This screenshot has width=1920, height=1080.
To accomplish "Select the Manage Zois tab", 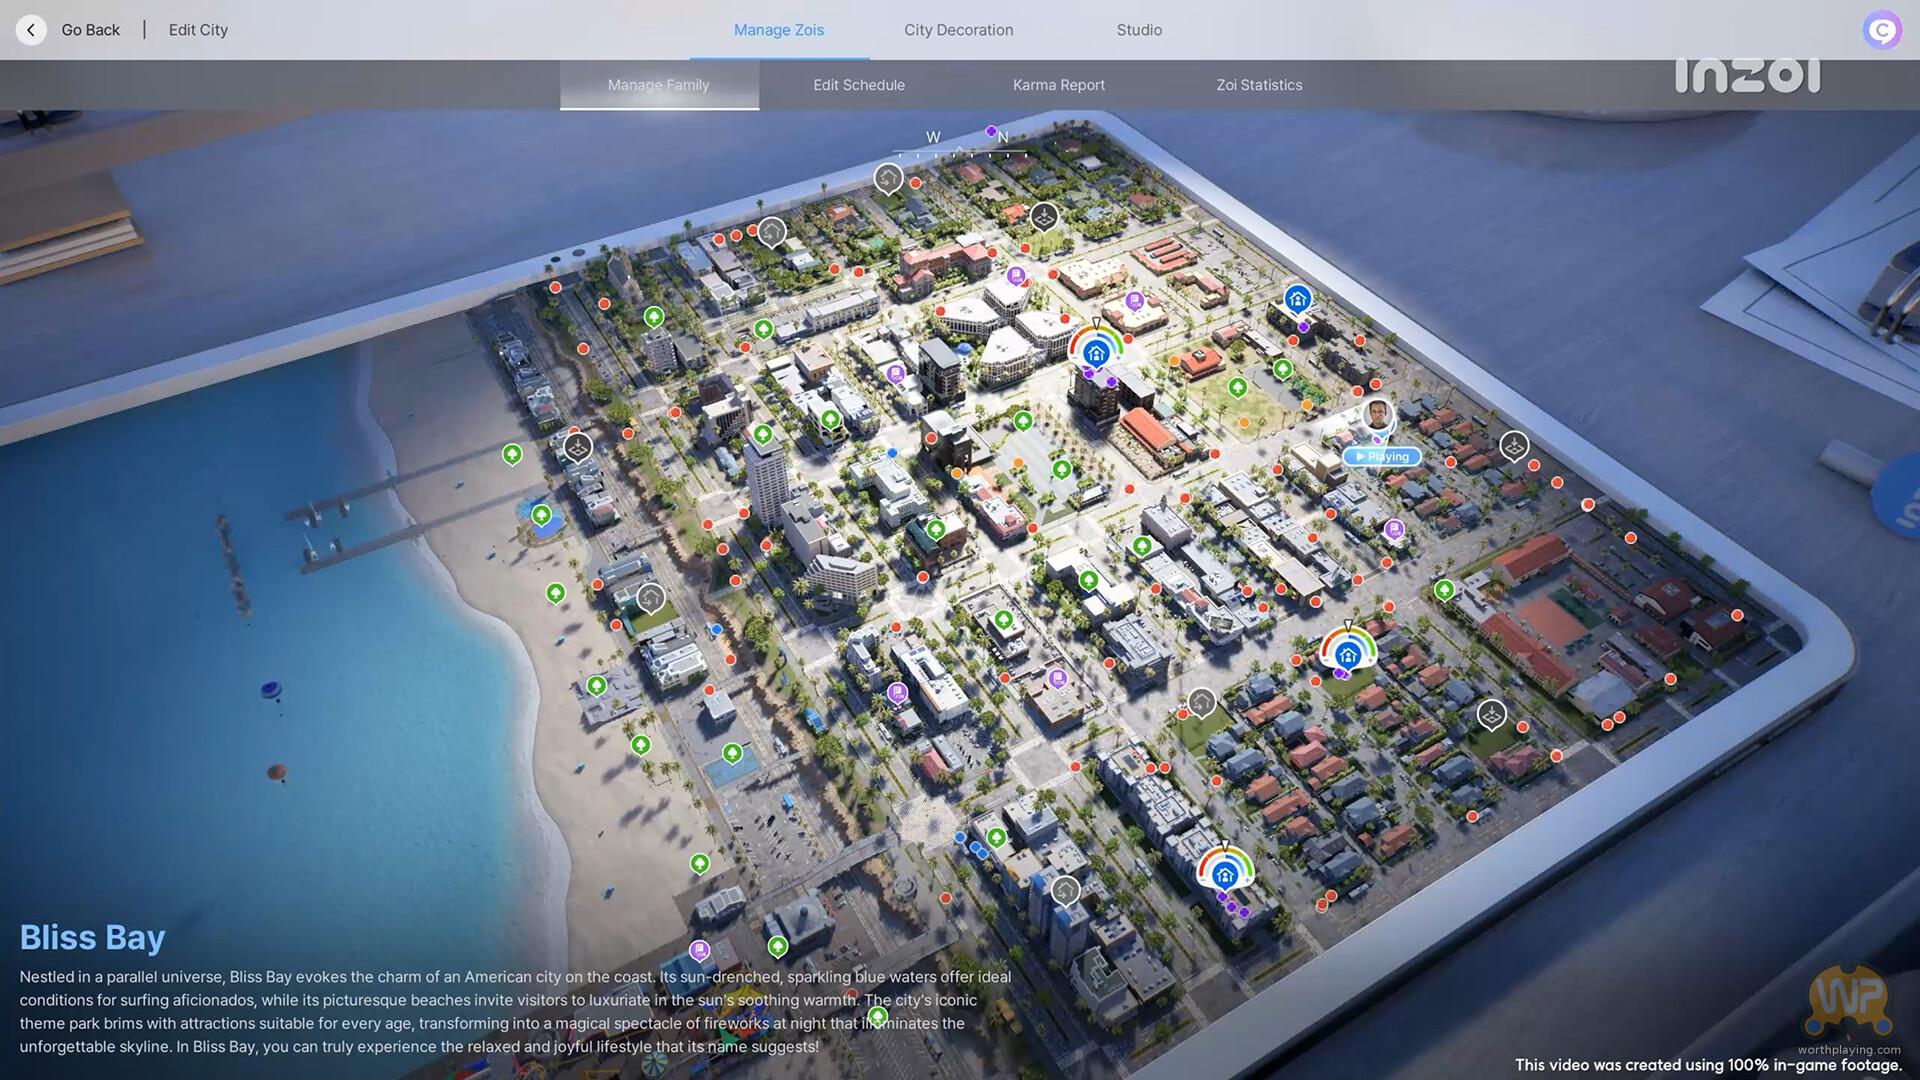I will tap(779, 30).
